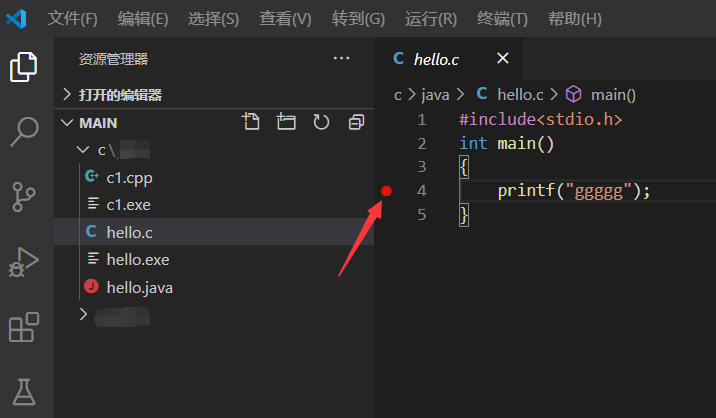Click the 'c' breadcrumb segment

398,95
